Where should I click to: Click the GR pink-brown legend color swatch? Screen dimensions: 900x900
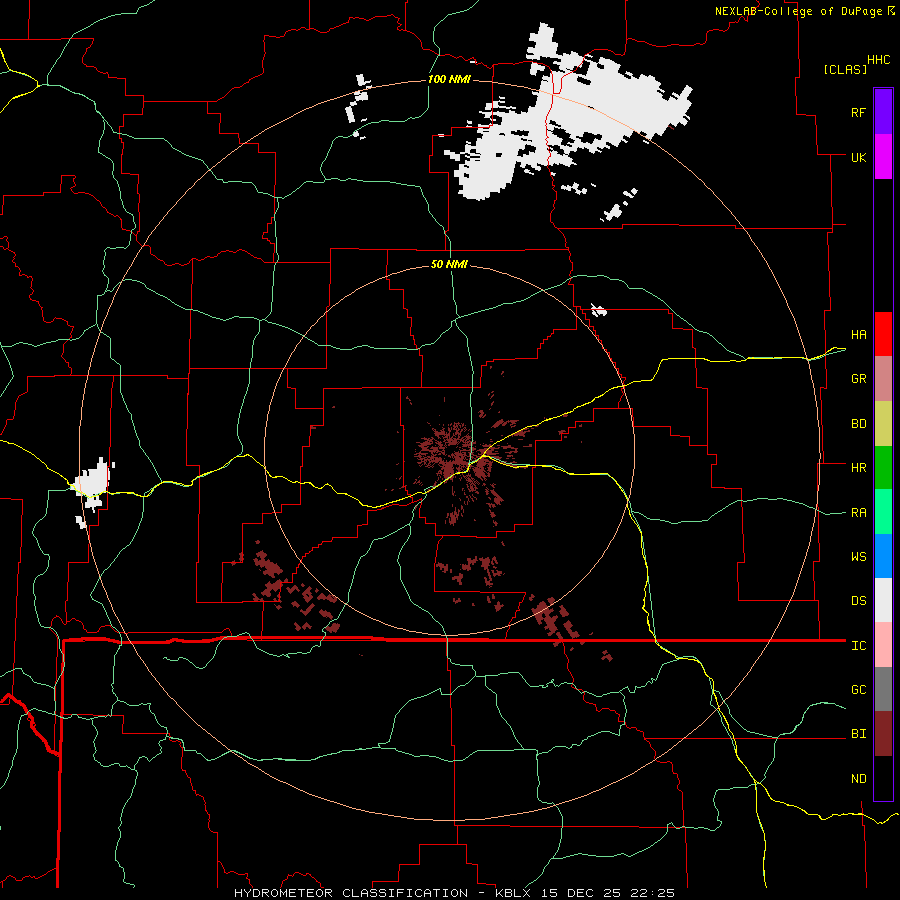(883, 379)
